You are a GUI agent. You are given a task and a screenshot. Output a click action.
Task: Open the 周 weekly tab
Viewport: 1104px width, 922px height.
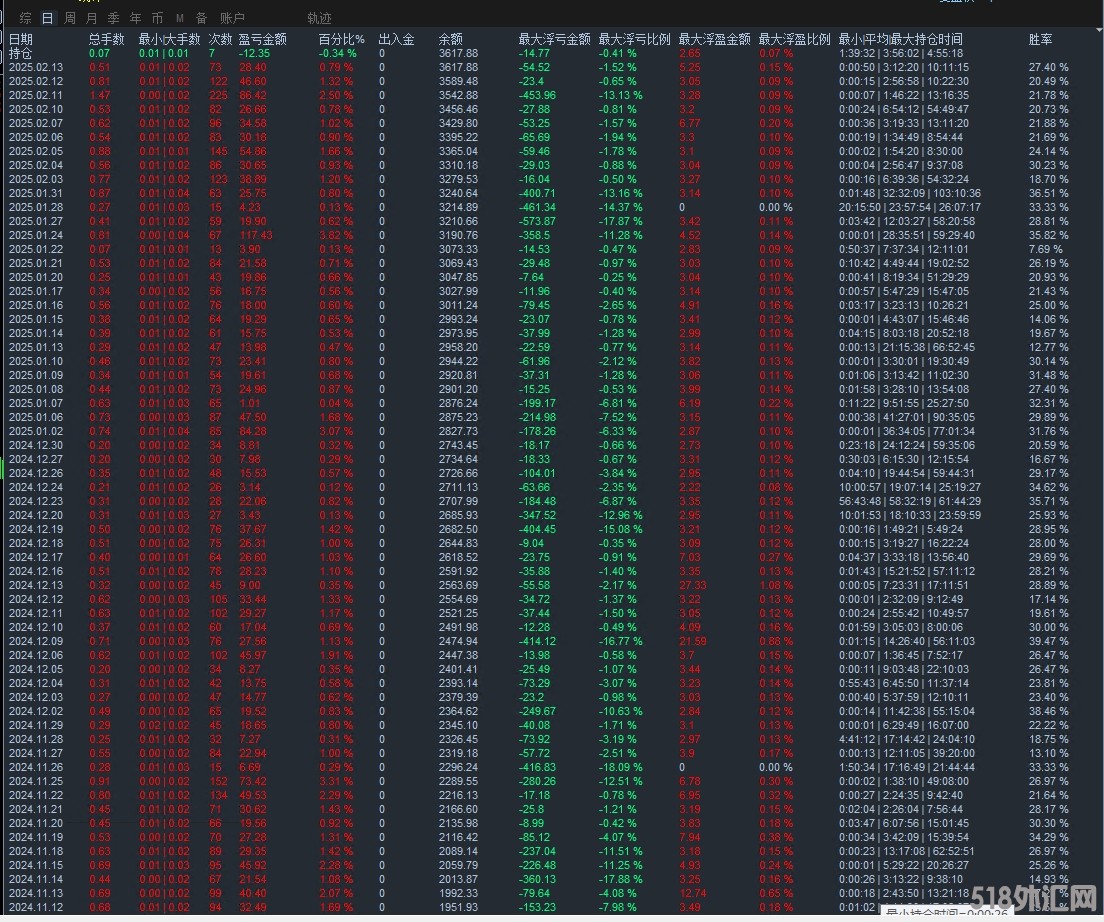(70, 18)
